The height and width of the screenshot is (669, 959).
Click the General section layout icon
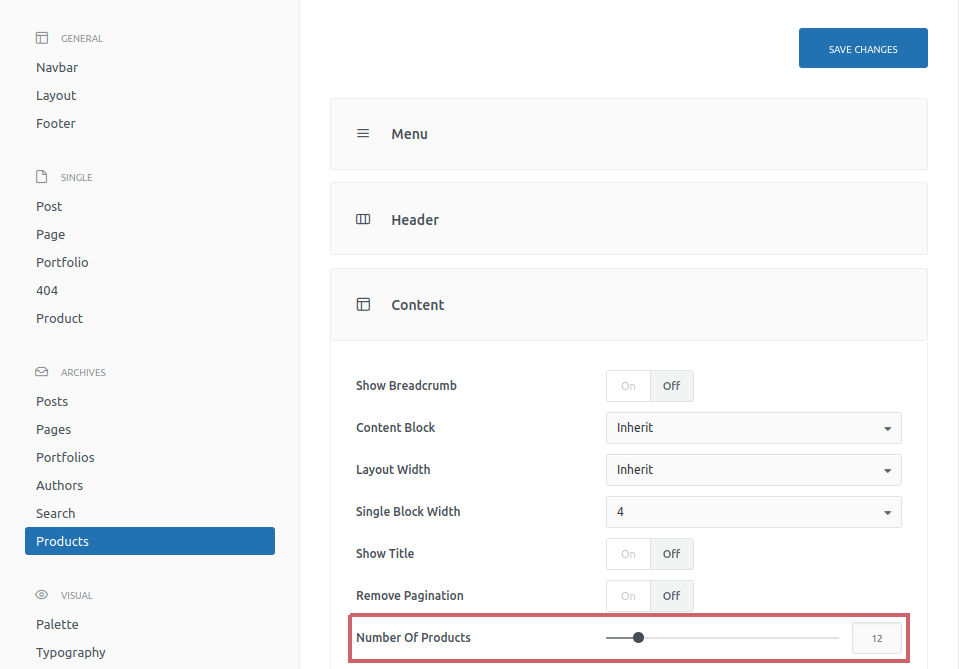[42, 38]
